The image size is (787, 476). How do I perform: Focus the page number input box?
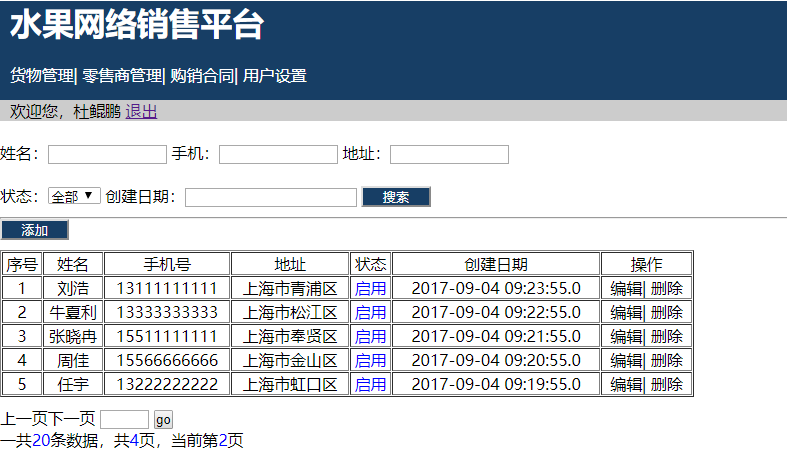click(x=124, y=419)
